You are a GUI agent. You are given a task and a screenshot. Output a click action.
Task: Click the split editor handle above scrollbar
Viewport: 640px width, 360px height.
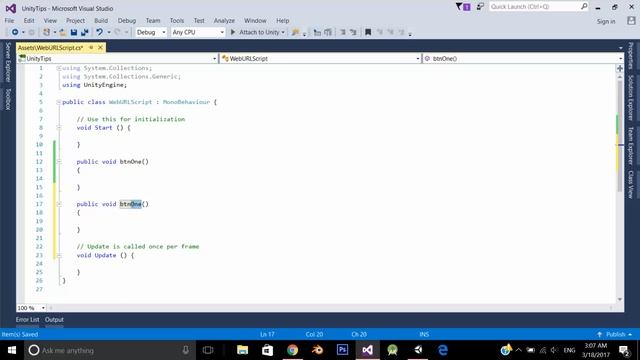pyautogui.click(x=620, y=69)
